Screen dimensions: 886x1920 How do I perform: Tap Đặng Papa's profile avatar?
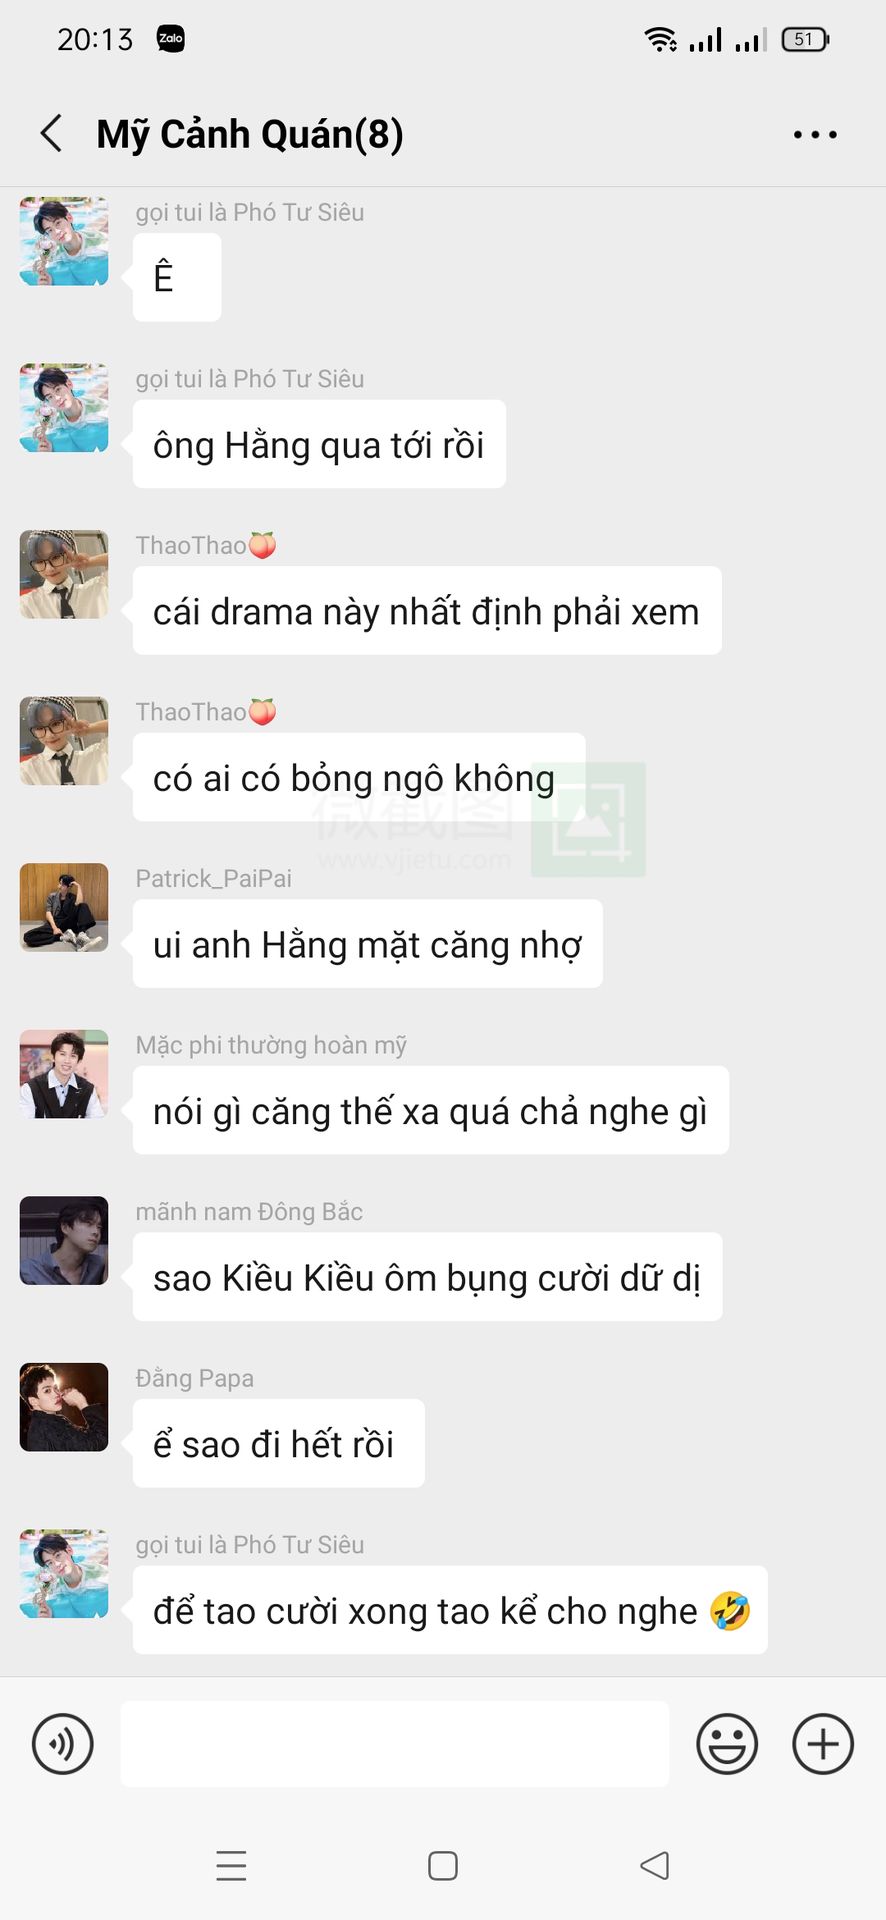[64, 1407]
